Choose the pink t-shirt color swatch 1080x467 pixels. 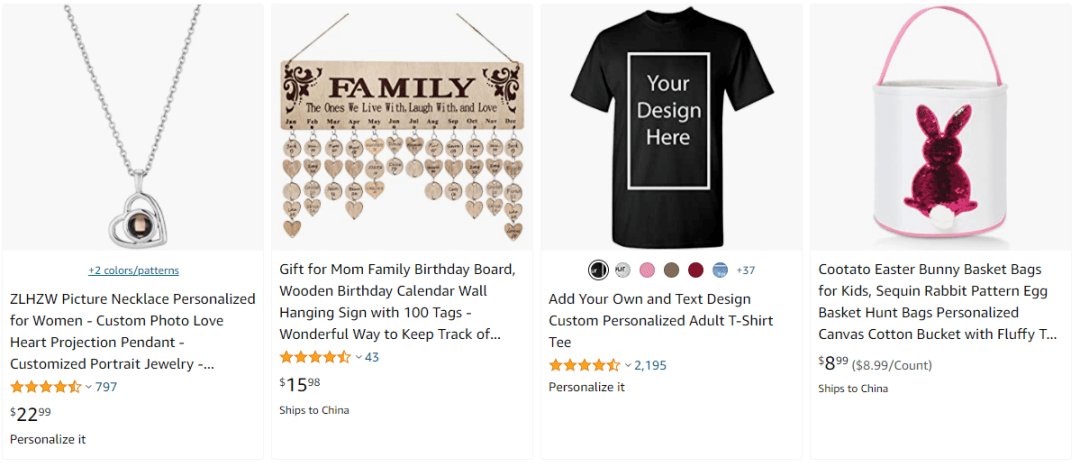[x=647, y=270]
